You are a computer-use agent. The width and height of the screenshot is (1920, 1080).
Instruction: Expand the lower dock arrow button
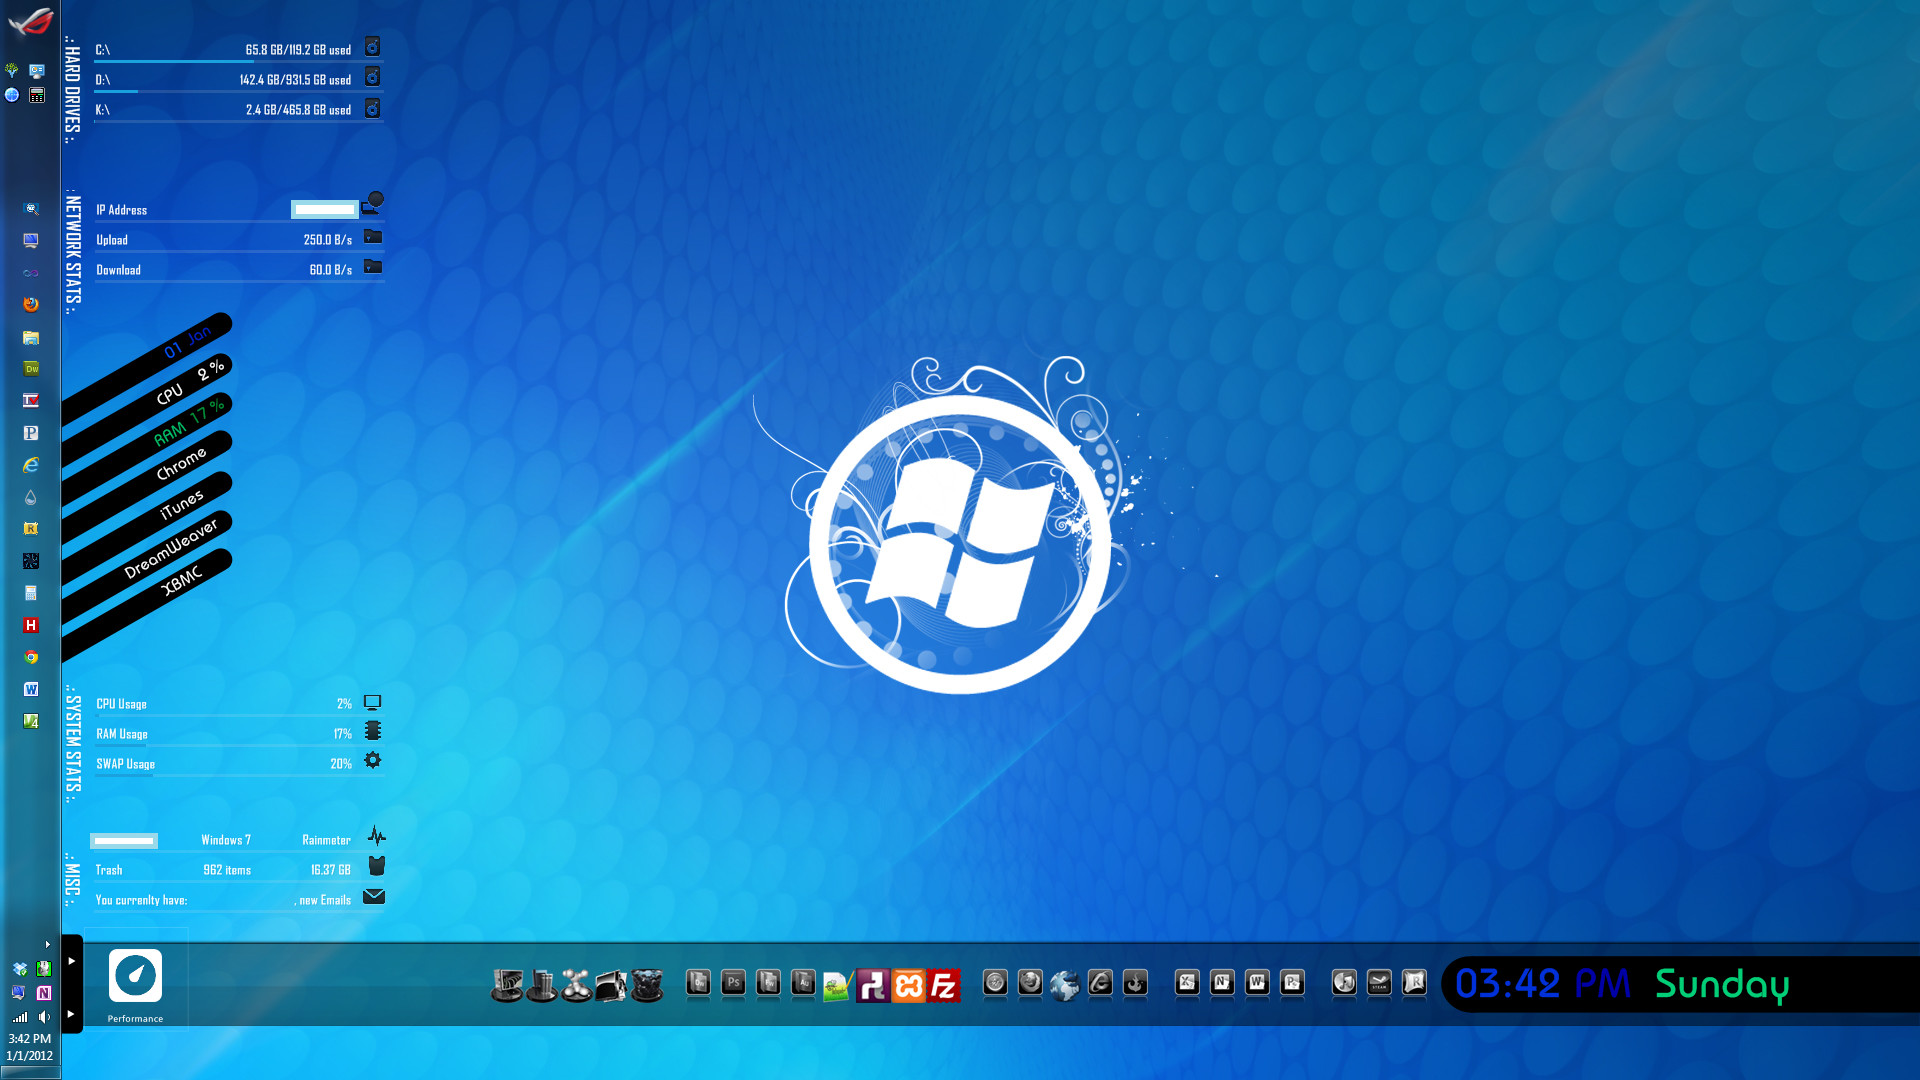72,1014
